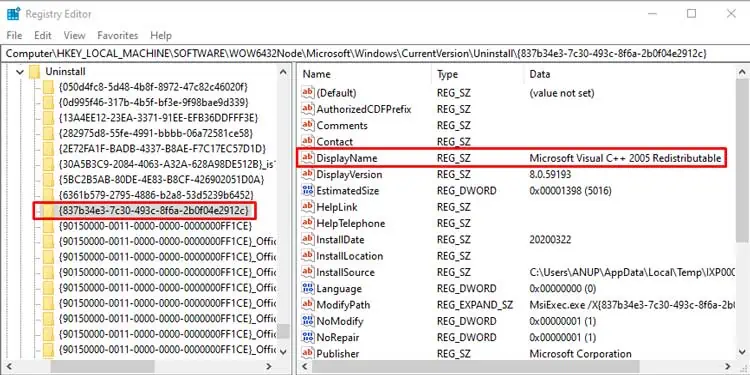
Task: Select the Language DWORD icon
Action: click(308, 288)
